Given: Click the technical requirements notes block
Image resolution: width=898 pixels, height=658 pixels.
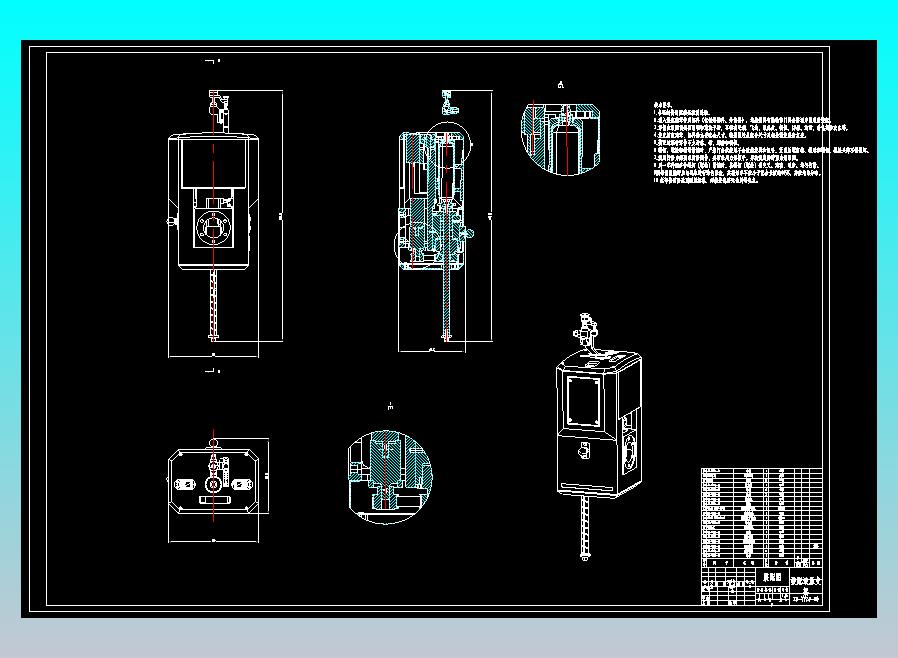Looking at the screenshot, I should point(762,143).
